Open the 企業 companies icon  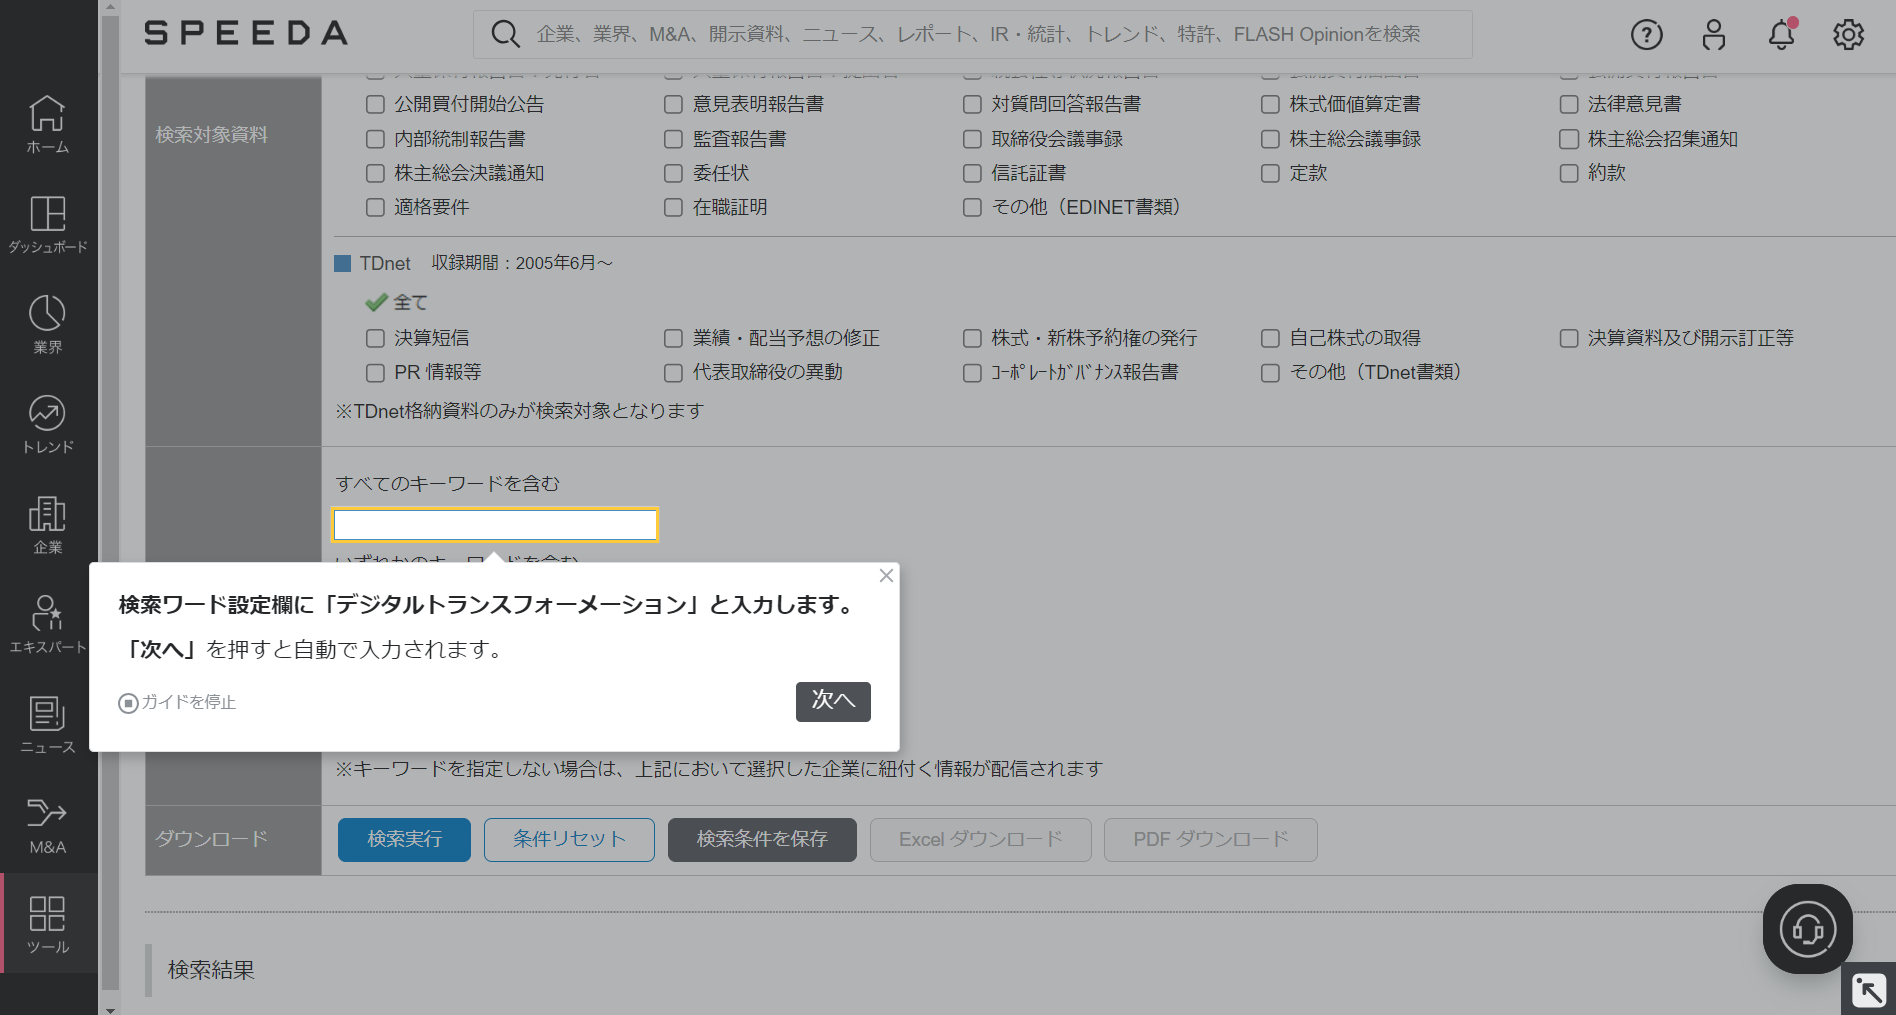click(47, 522)
